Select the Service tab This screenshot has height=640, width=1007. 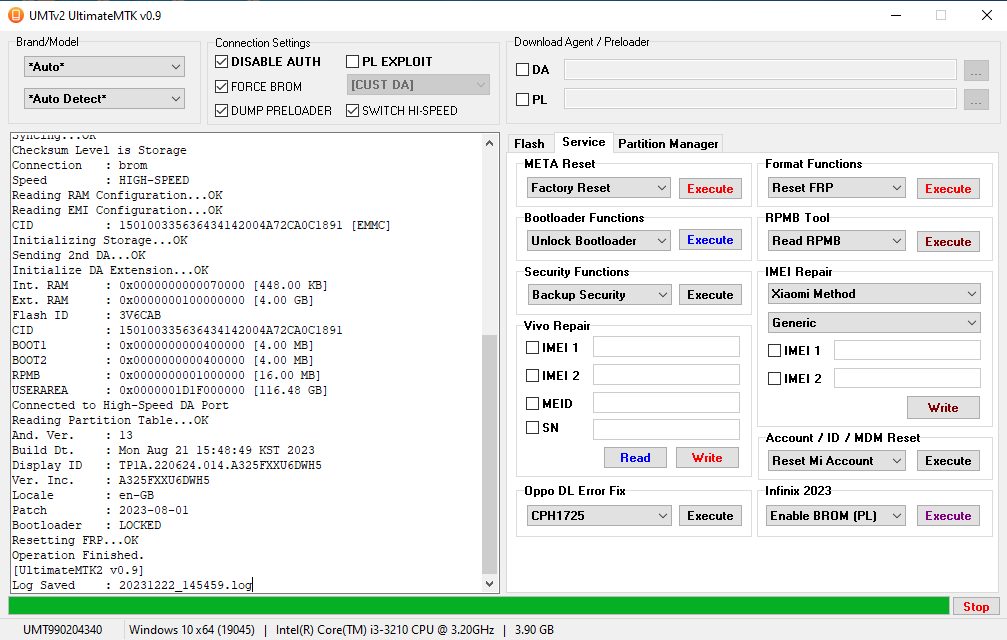pyautogui.click(x=583, y=142)
